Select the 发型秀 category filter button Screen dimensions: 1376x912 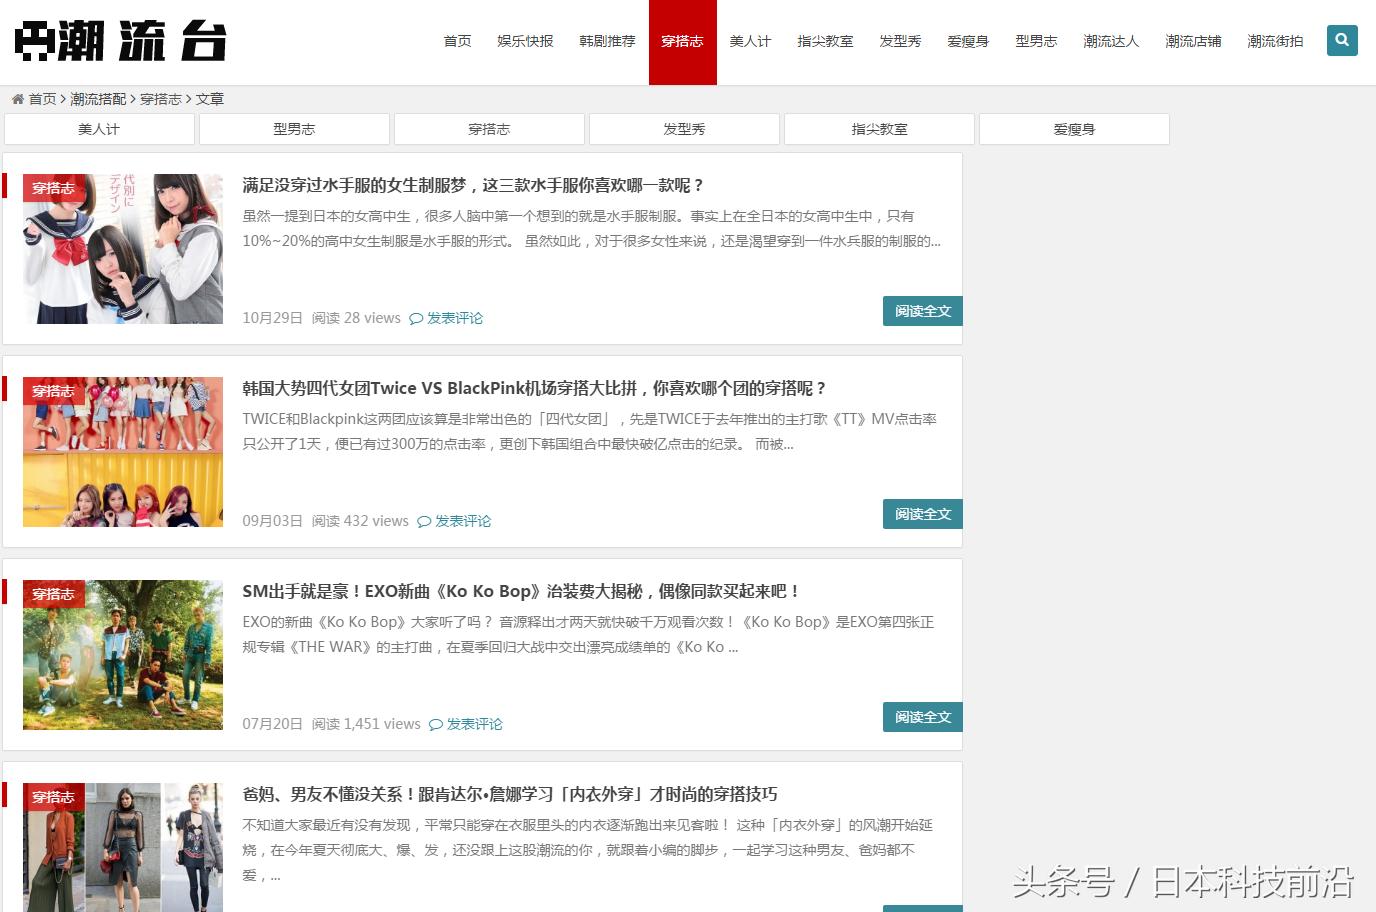point(684,128)
